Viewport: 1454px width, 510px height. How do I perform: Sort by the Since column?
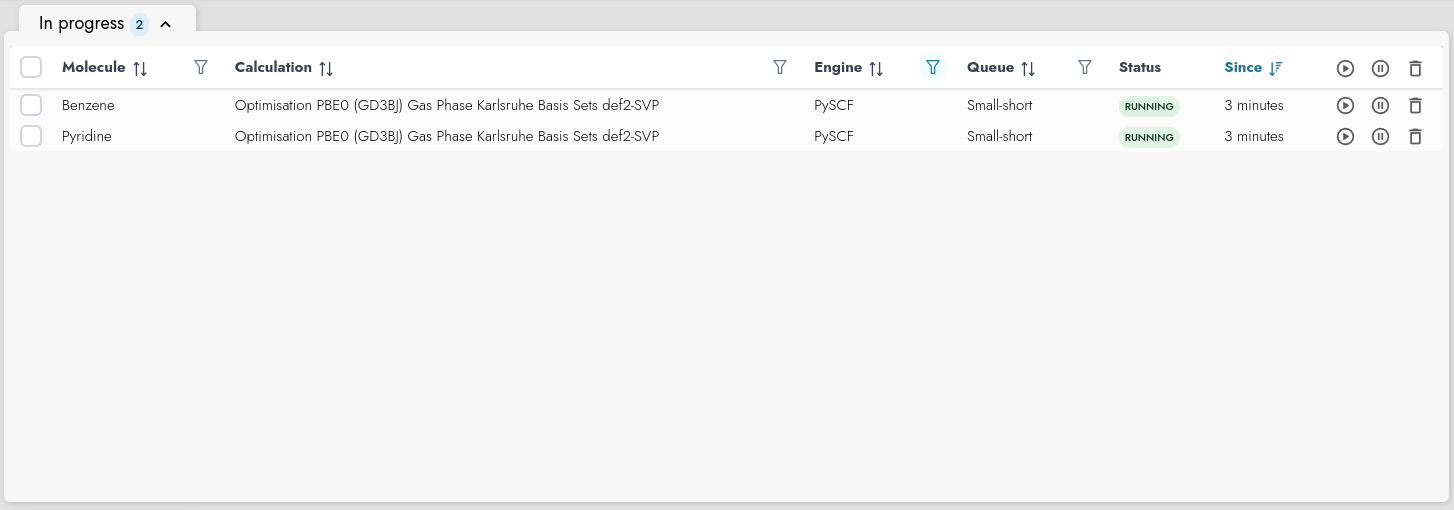1275,68
